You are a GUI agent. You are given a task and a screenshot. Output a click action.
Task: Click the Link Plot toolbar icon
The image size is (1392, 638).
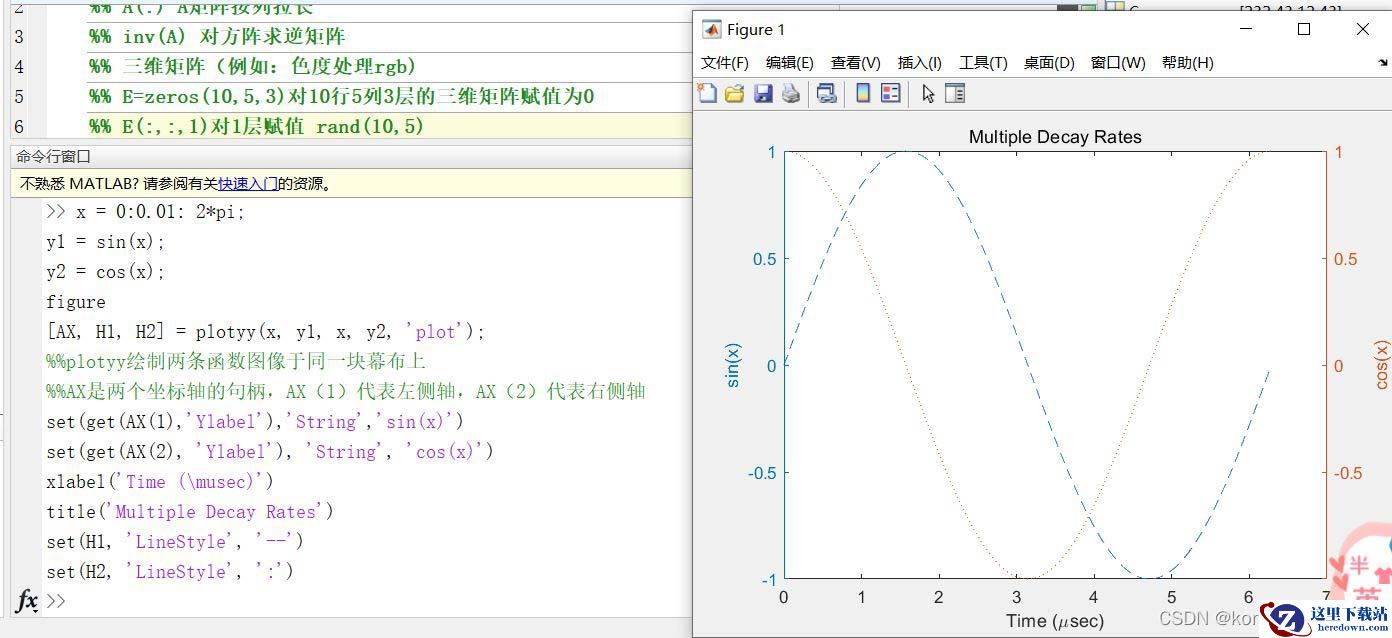826,94
